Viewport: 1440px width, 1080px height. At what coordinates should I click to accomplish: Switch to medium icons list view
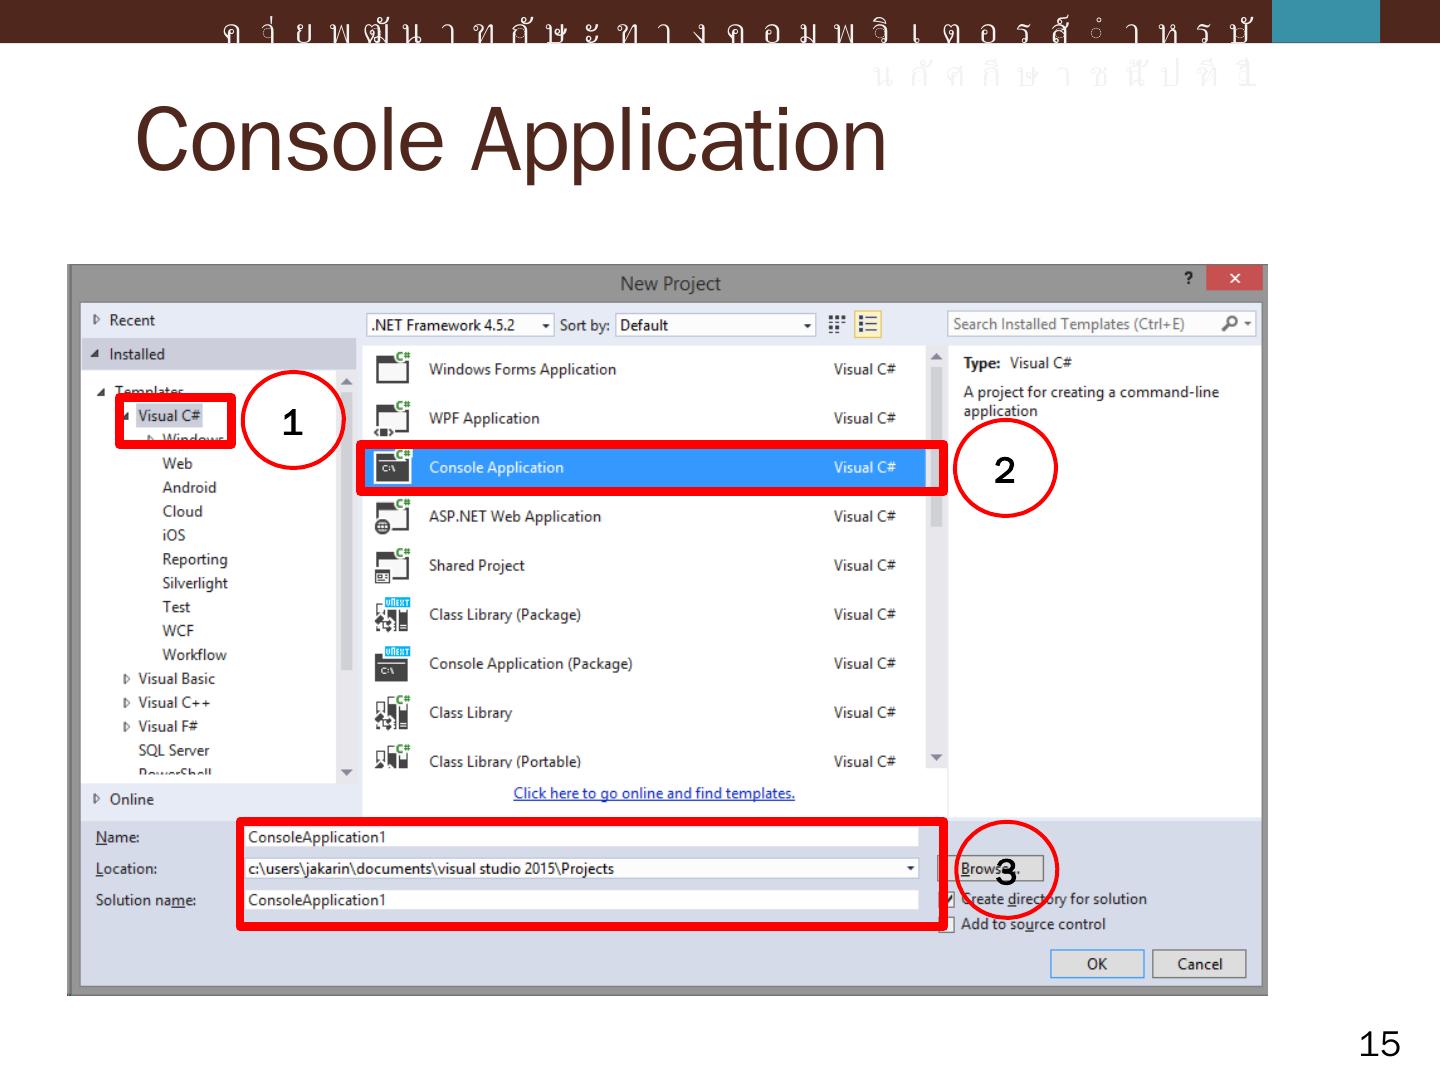(867, 324)
